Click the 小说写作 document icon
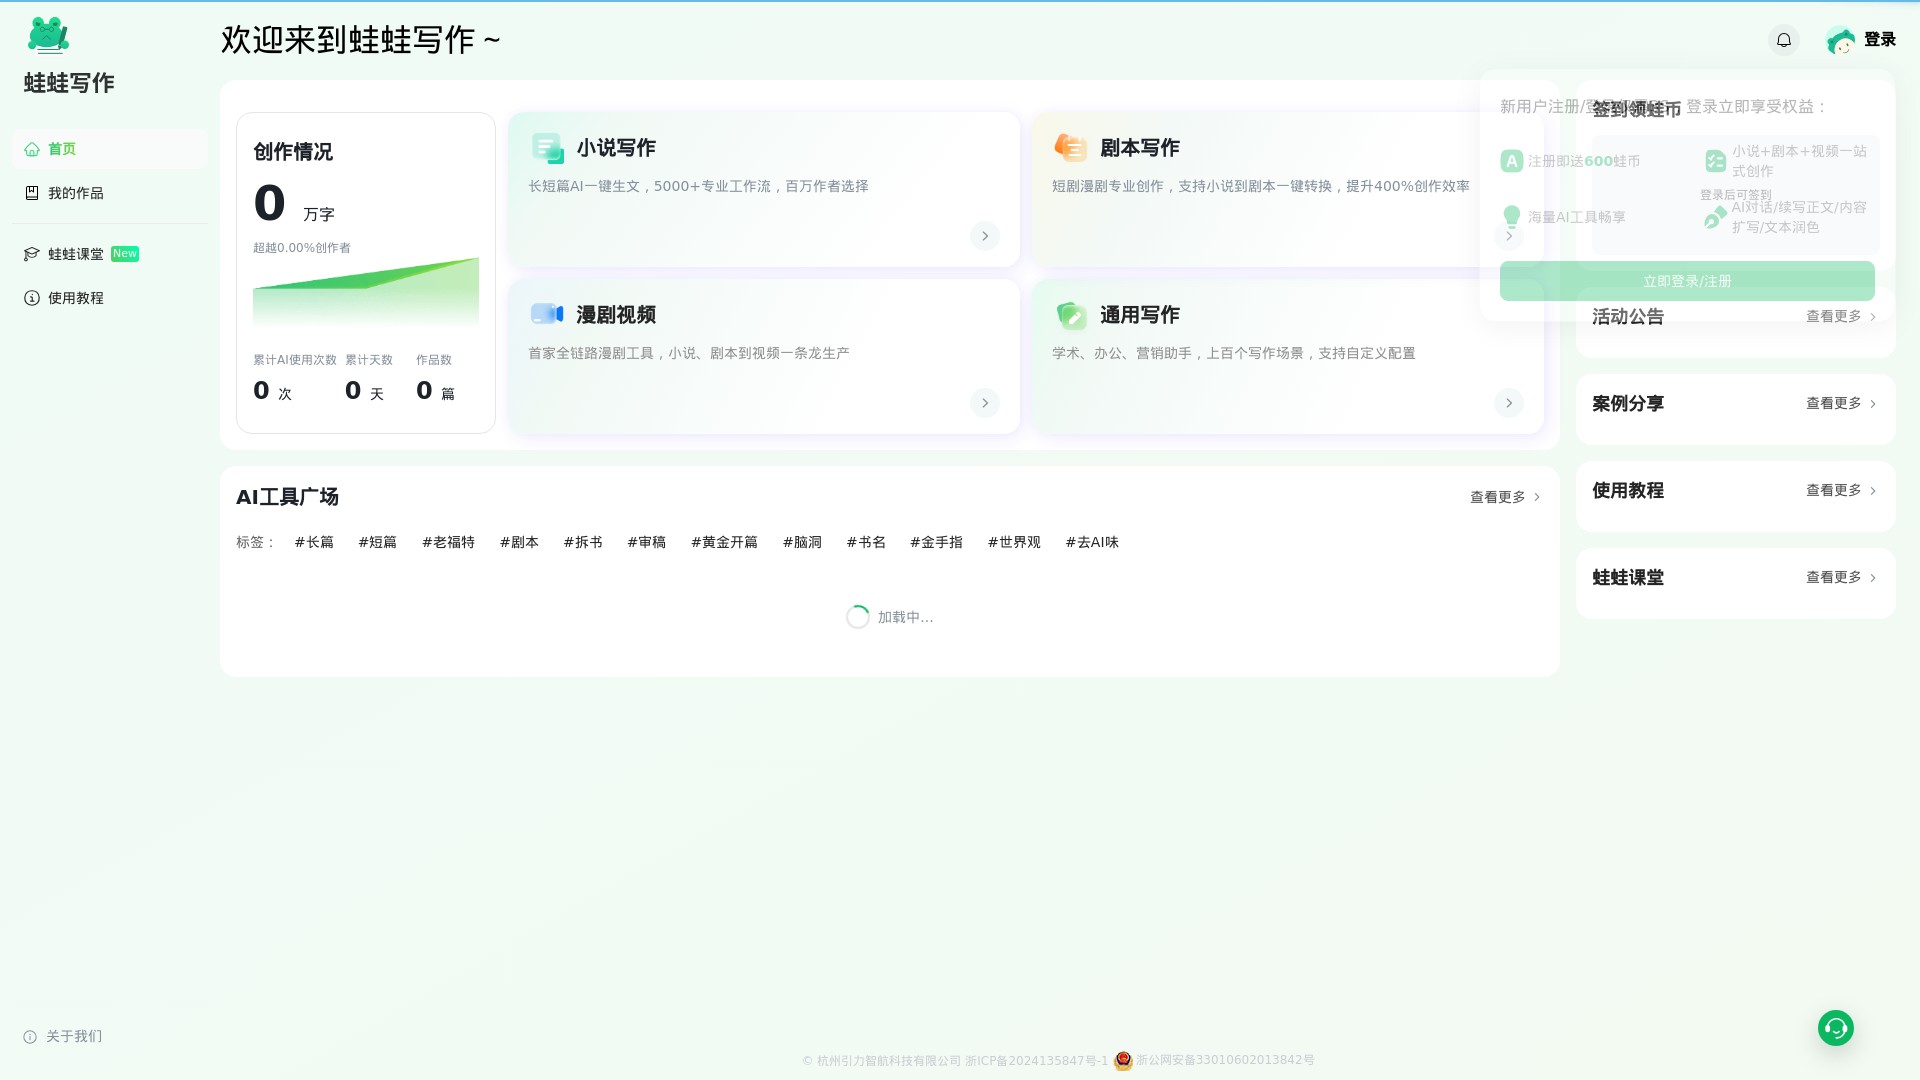This screenshot has width=1920, height=1080. tap(547, 147)
